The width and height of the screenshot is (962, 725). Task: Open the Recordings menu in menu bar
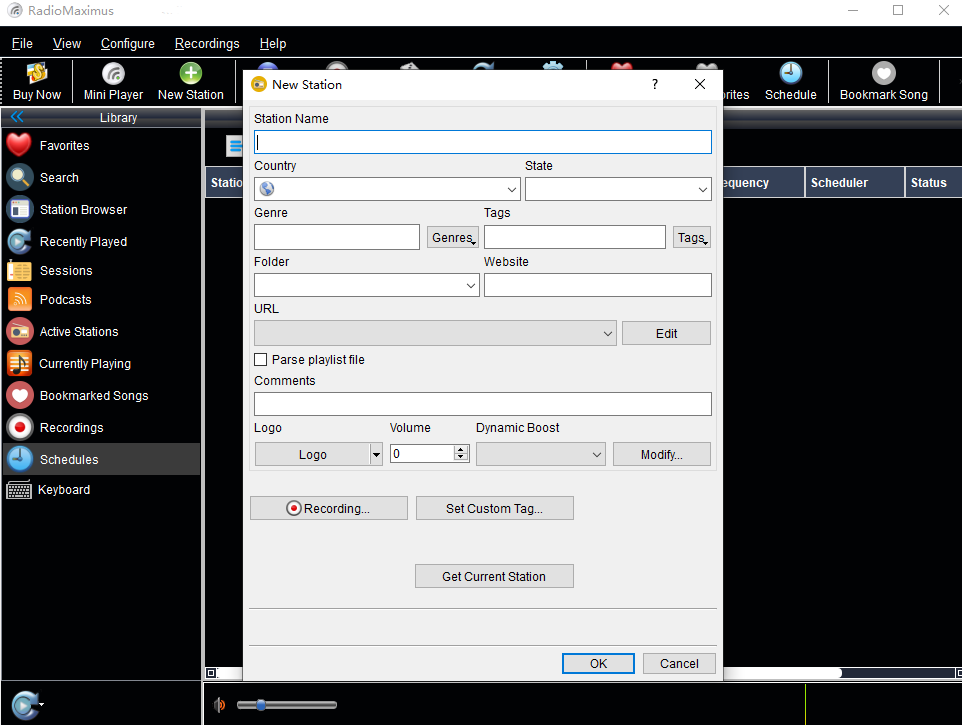[207, 44]
